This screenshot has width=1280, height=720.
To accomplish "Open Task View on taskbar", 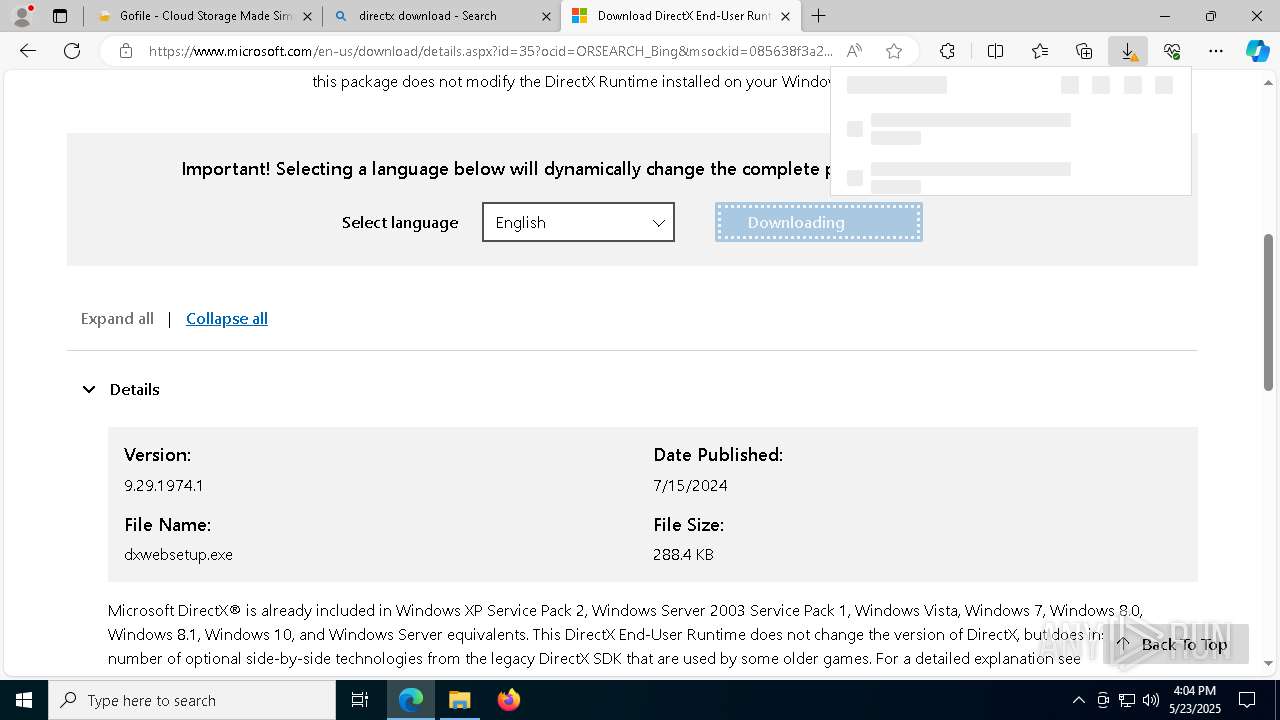I will click(360, 700).
